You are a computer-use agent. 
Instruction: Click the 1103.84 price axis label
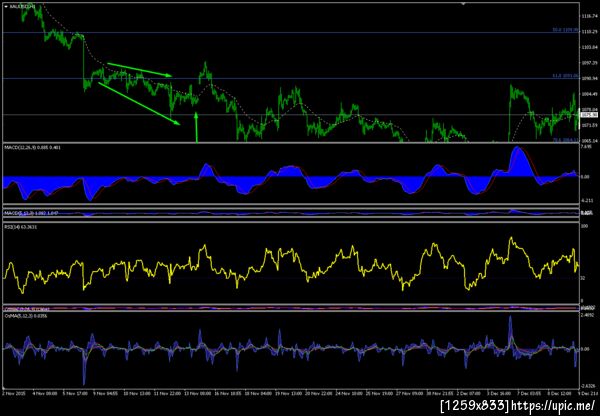coord(590,47)
